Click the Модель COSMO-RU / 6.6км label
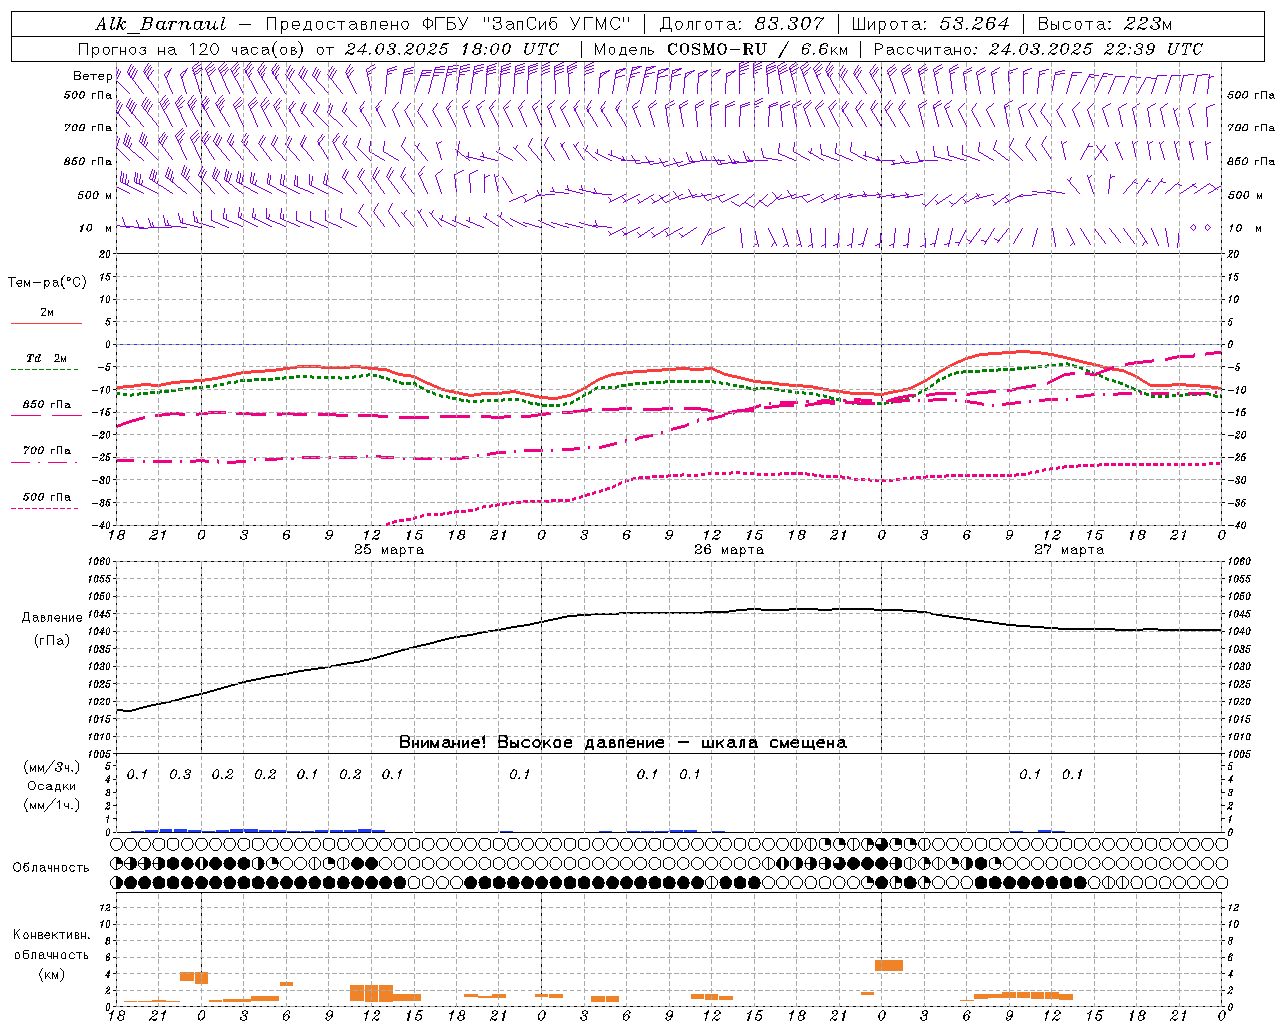The width and height of the screenshot is (1280, 1024). click(x=720, y=49)
